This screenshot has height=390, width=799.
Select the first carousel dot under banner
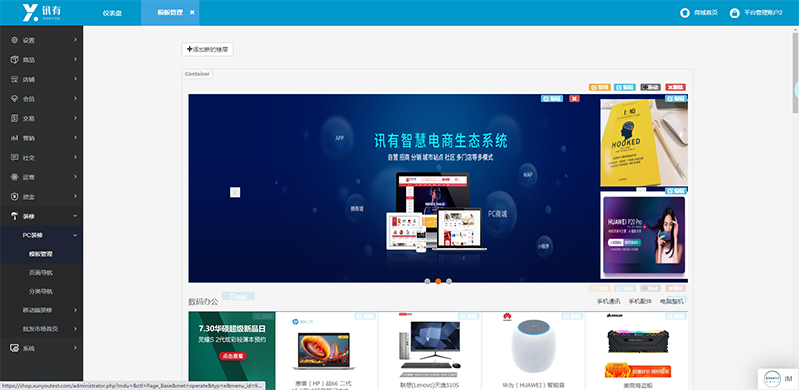427,281
